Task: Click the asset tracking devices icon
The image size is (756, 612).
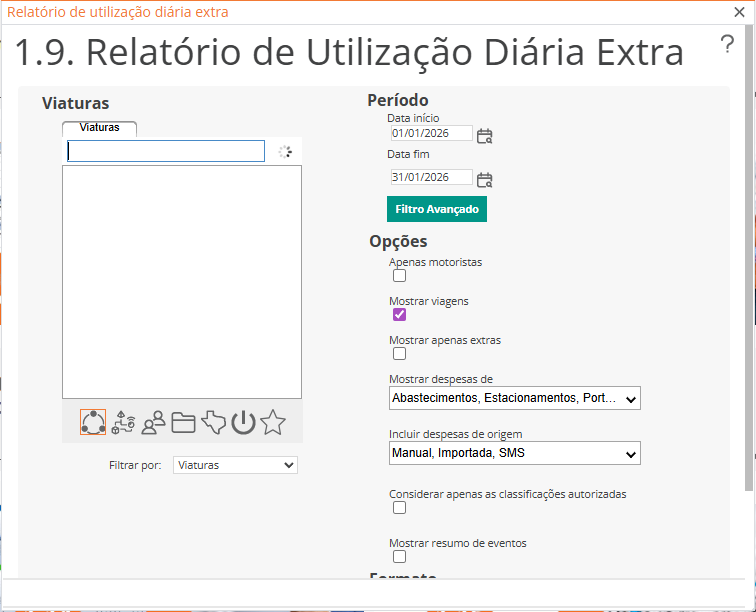Action: (123, 423)
